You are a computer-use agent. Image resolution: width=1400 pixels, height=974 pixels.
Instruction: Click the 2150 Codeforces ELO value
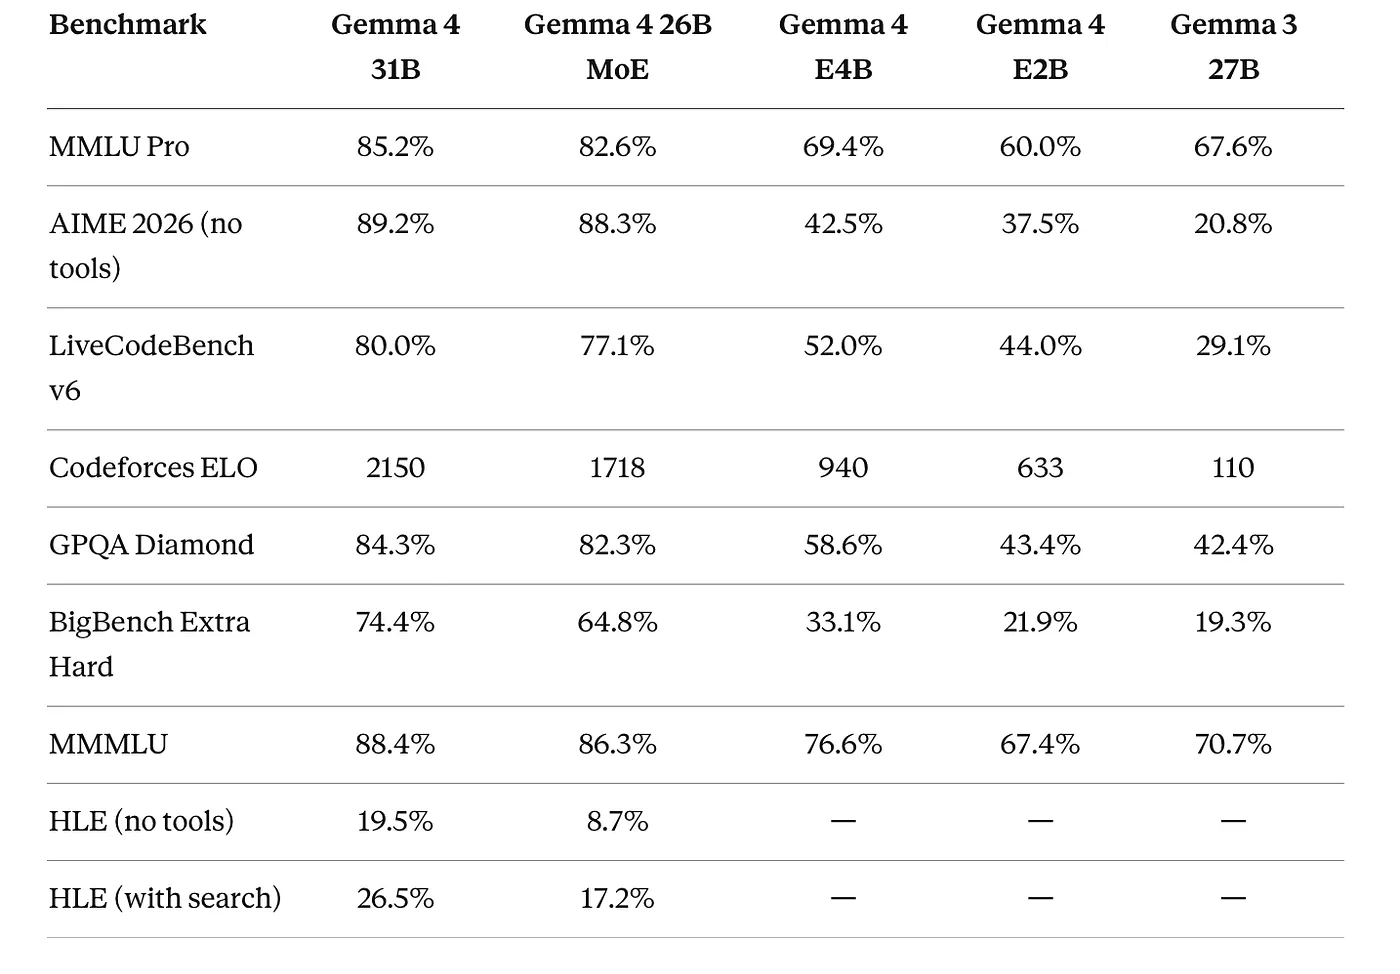click(395, 468)
